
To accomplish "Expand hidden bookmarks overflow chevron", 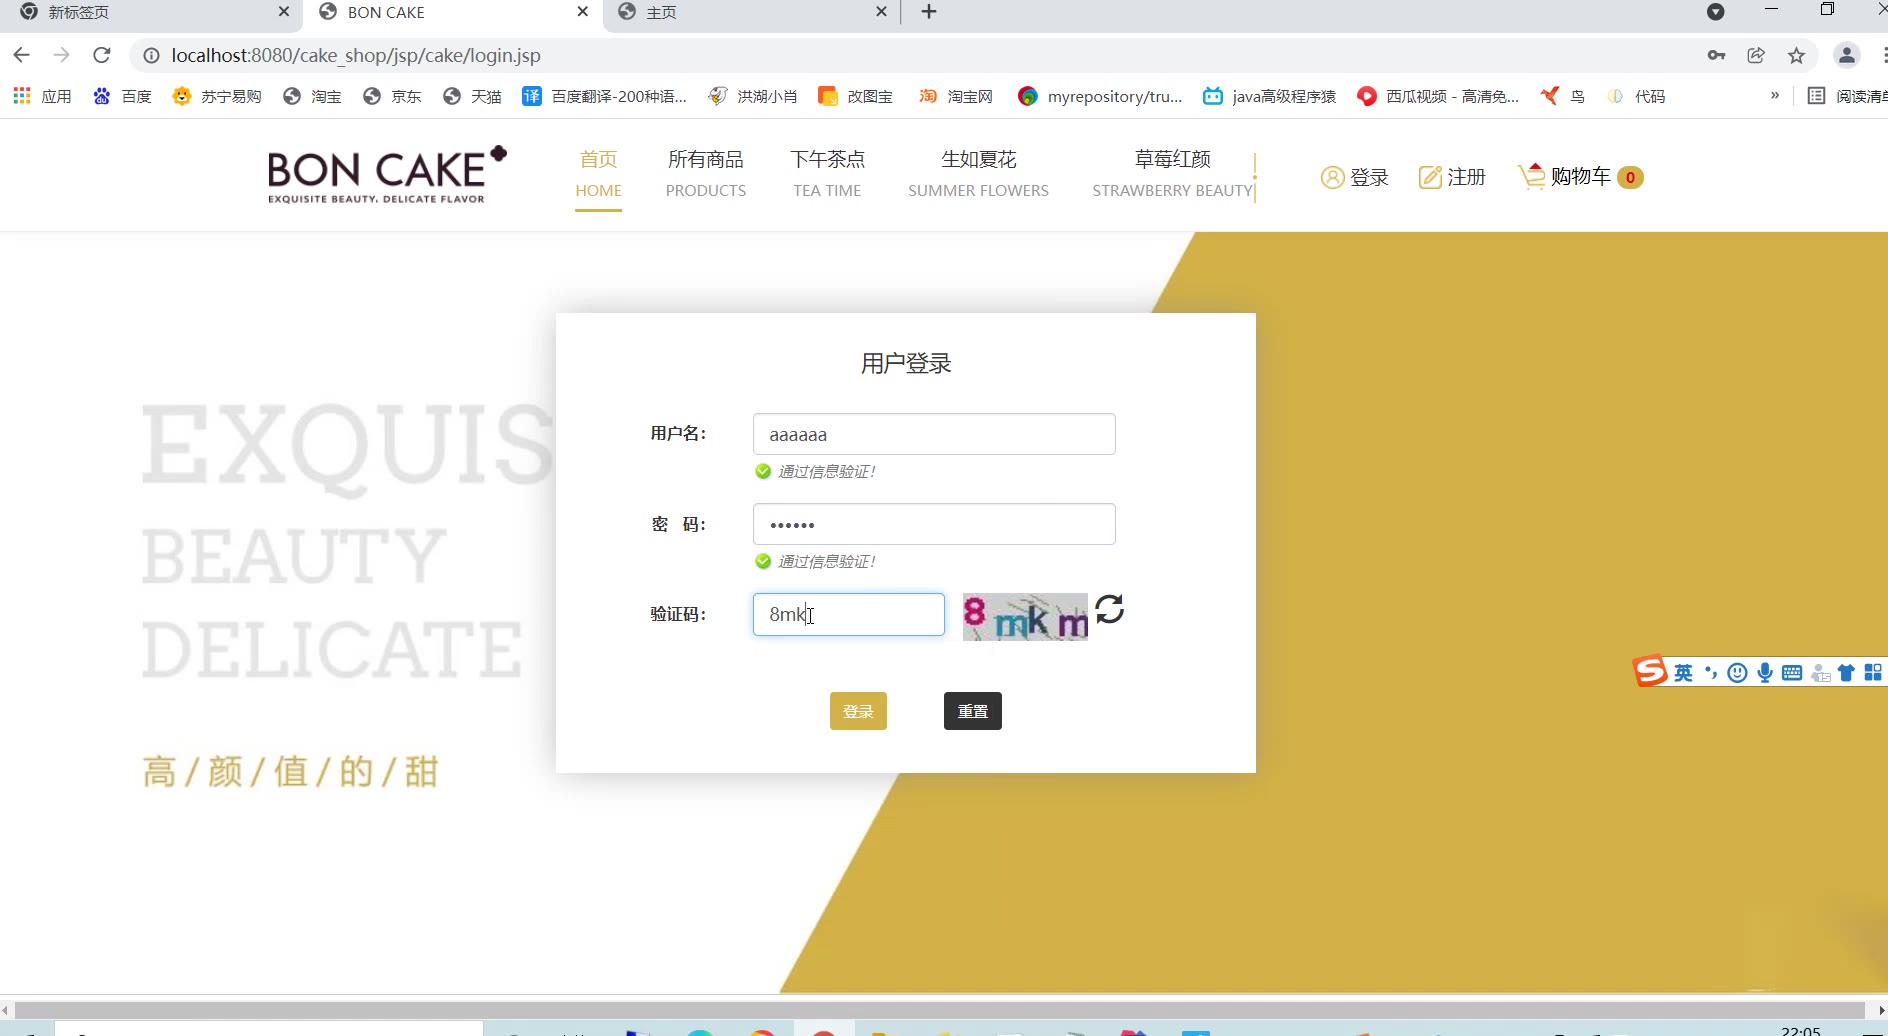I will (1774, 96).
